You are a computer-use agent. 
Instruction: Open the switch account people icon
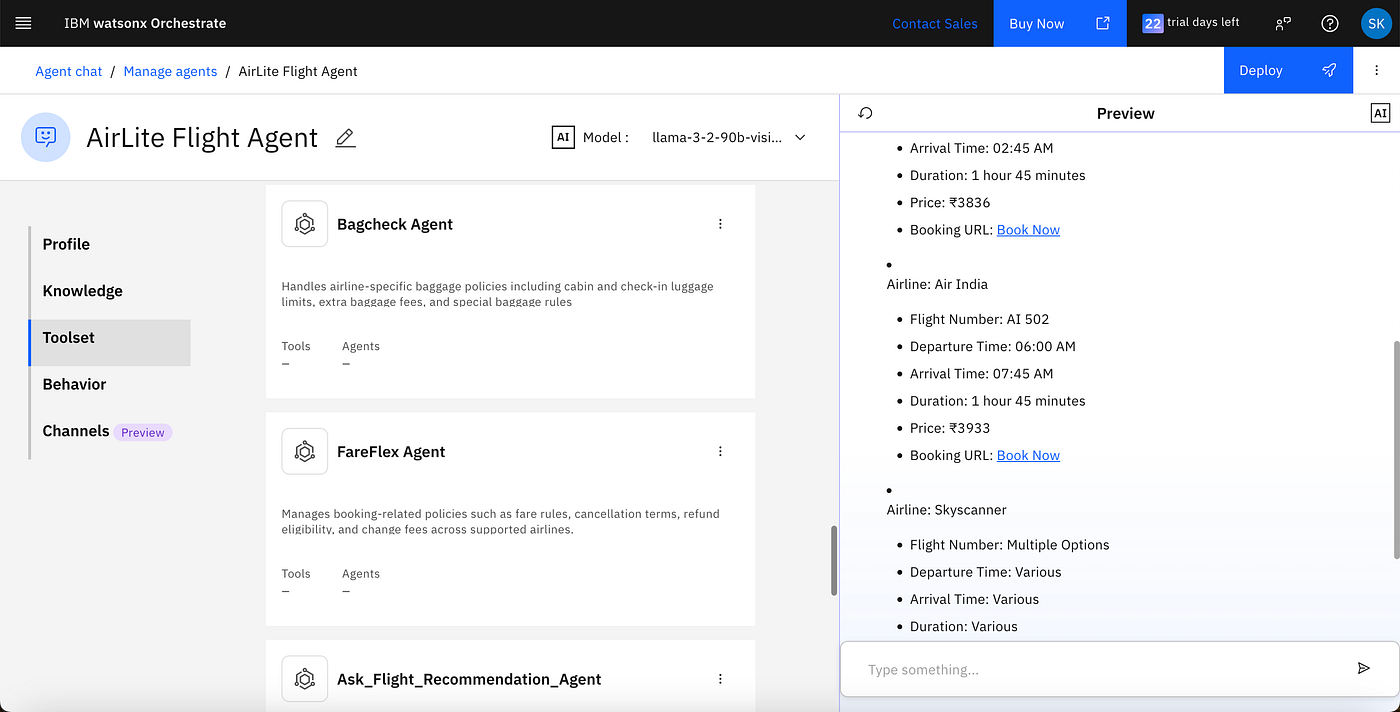(1283, 23)
